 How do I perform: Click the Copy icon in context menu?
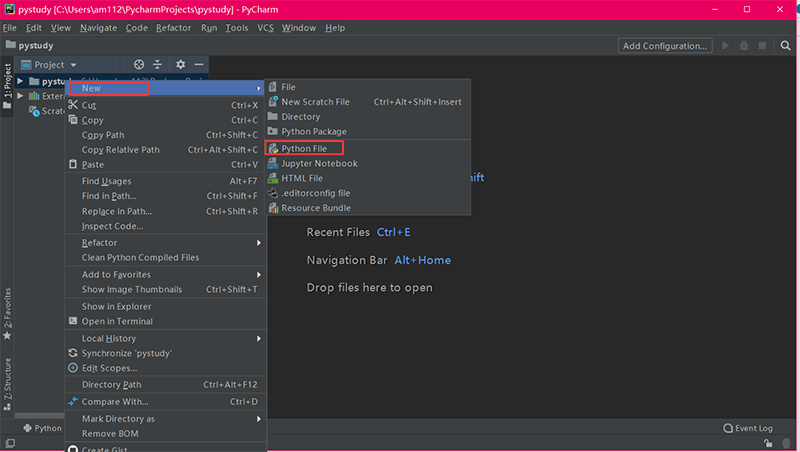(x=73, y=119)
